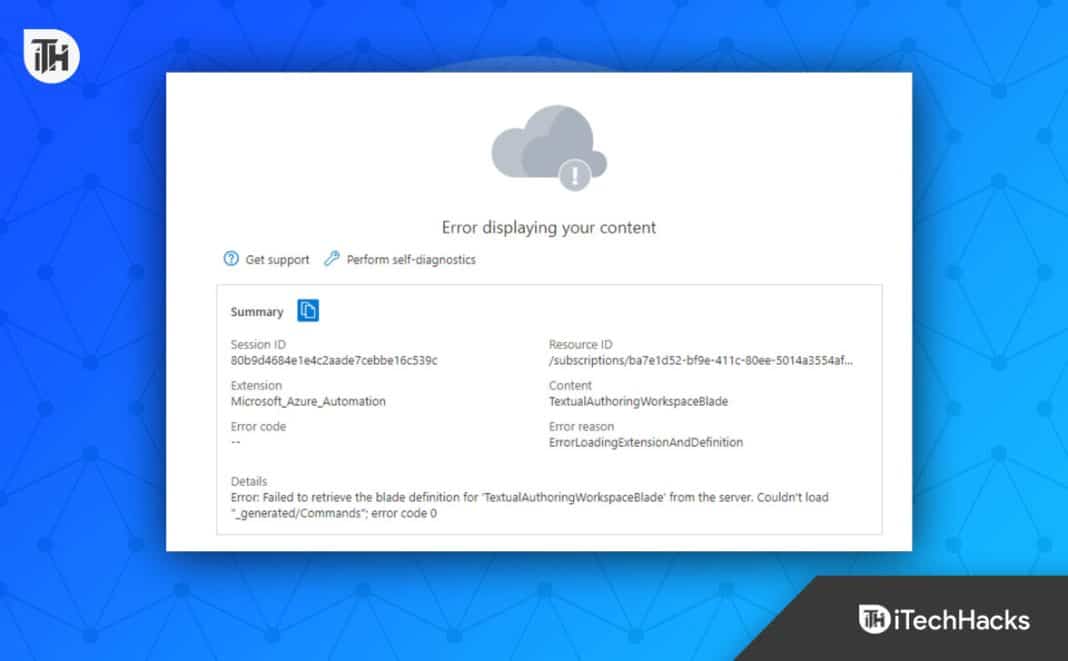Click the Error code dashes value
This screenshot has width=1068, height=661.
click(236, 442)
